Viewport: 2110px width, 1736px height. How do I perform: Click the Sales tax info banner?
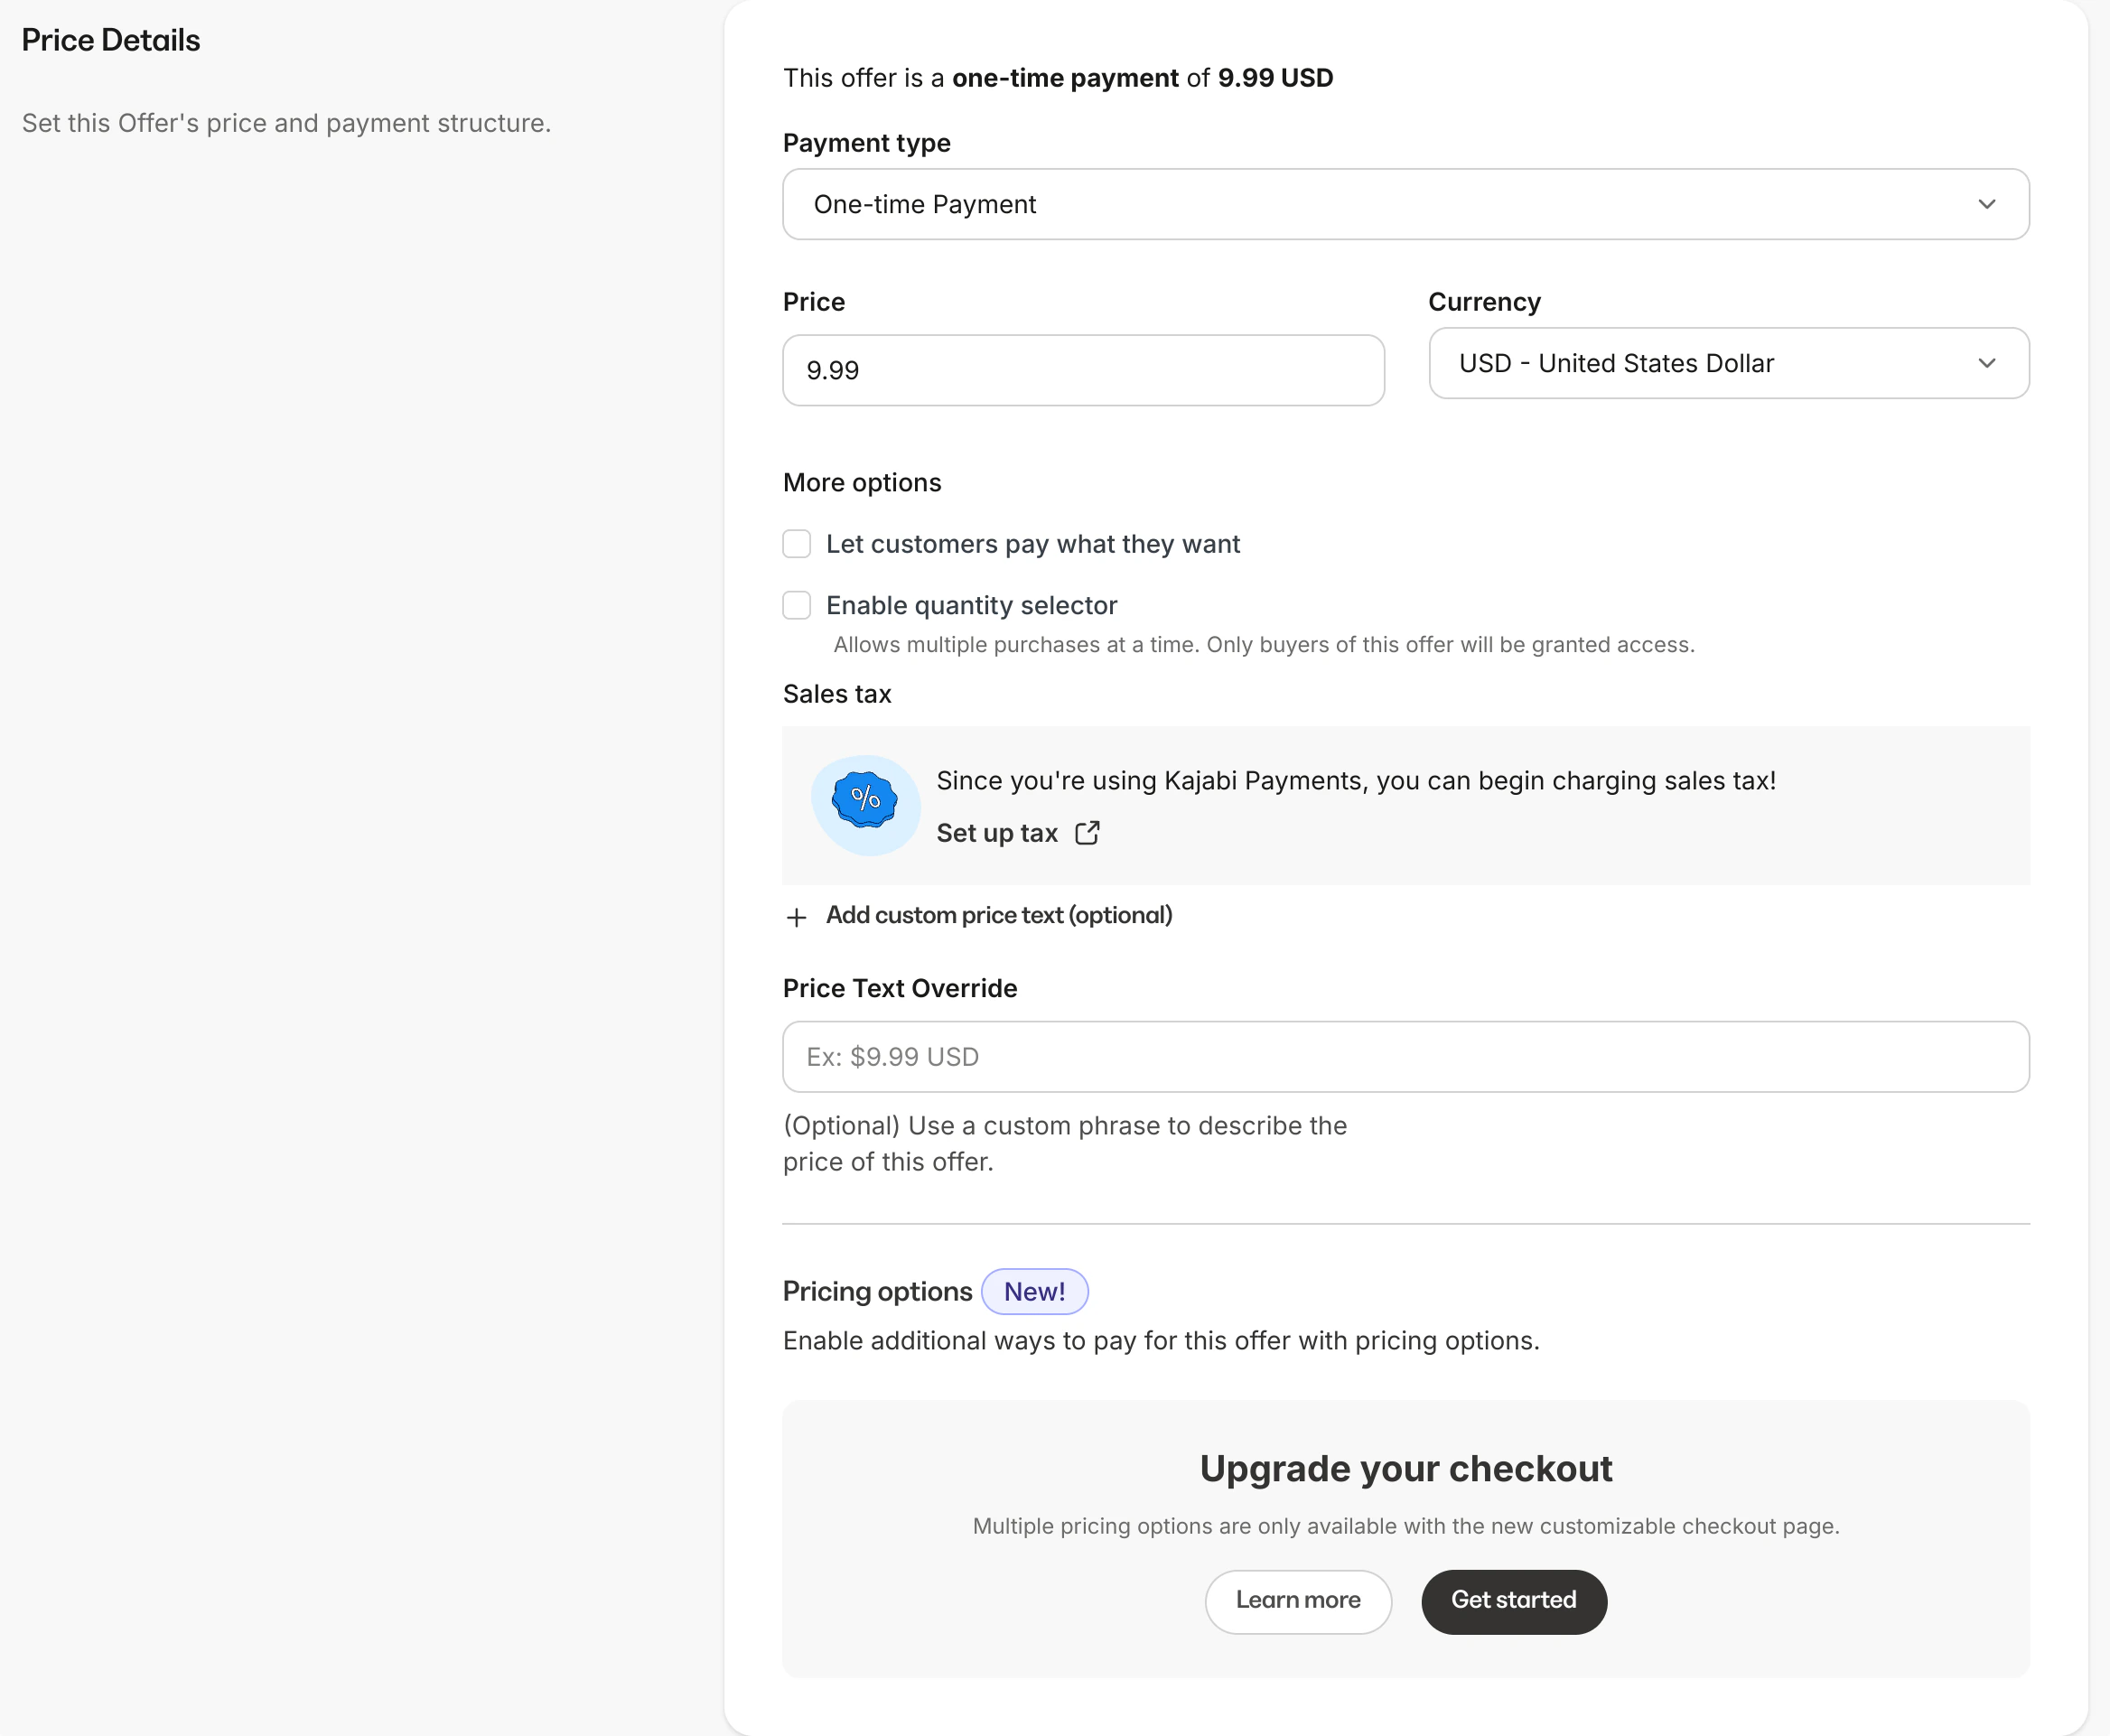click(1405, 806)
